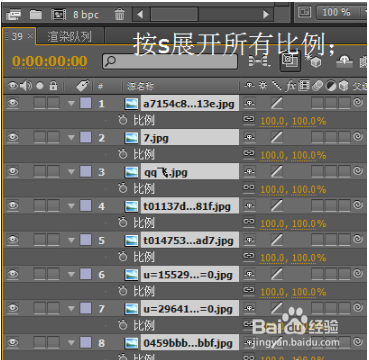Switch to the 渲染队列 tab

pyautogui.click(x=69, y=36)
